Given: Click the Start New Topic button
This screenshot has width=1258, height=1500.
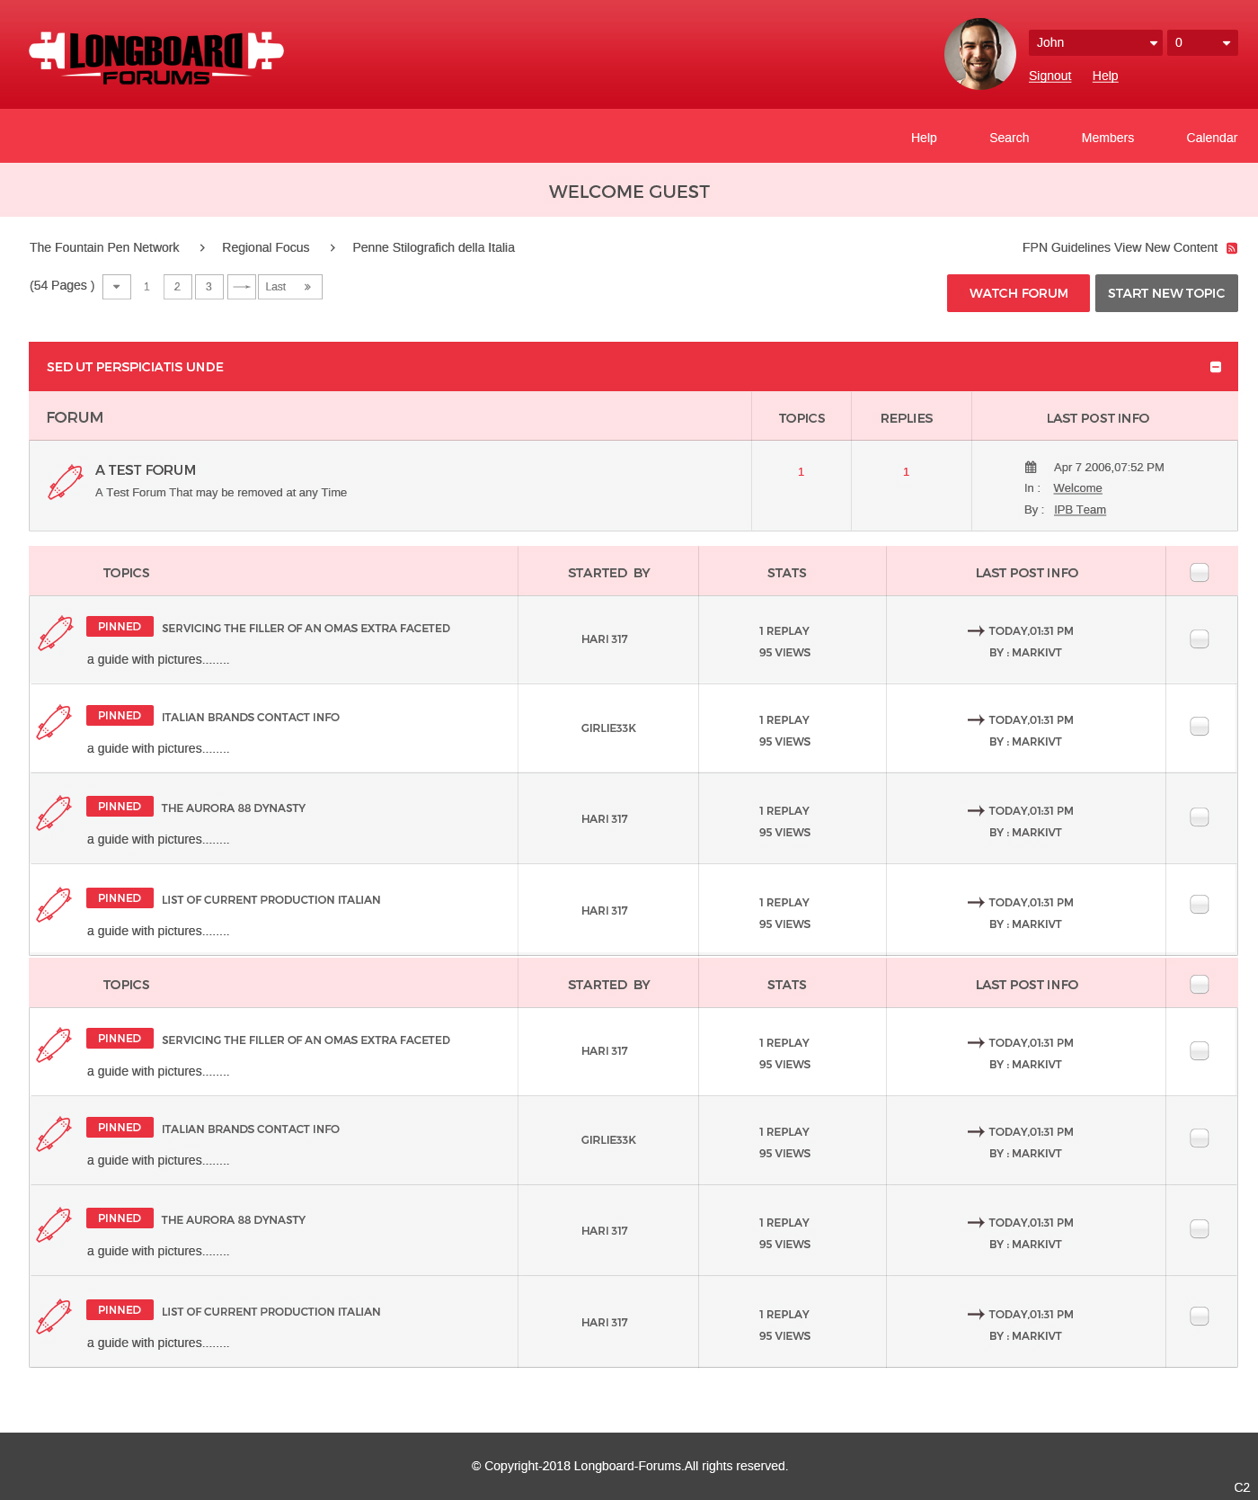Looking at the screenshot, I should 1166,293.
